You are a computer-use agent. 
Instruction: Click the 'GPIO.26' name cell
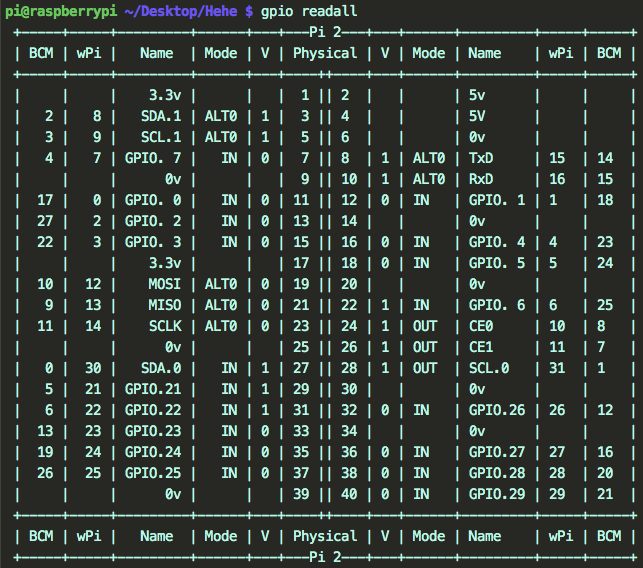[497, 410]
